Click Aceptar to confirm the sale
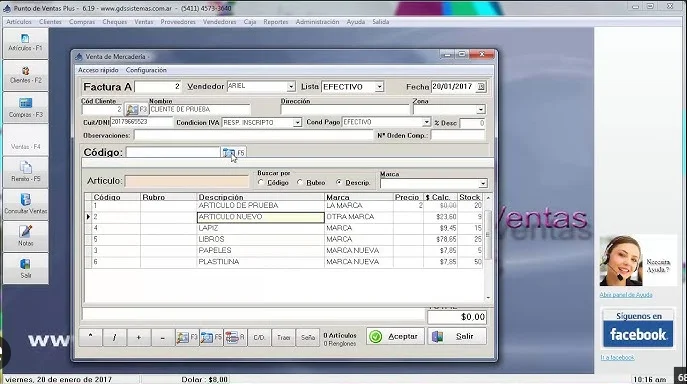Image resolution: width=687 pixels, height=384 pixels. 395,336
